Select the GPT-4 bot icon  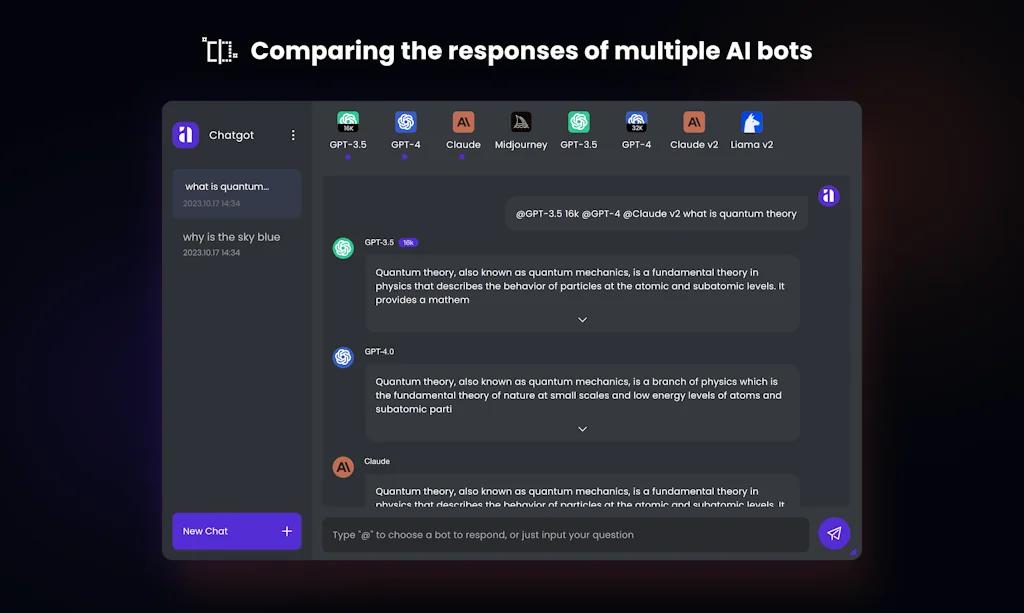click(405, 122)
